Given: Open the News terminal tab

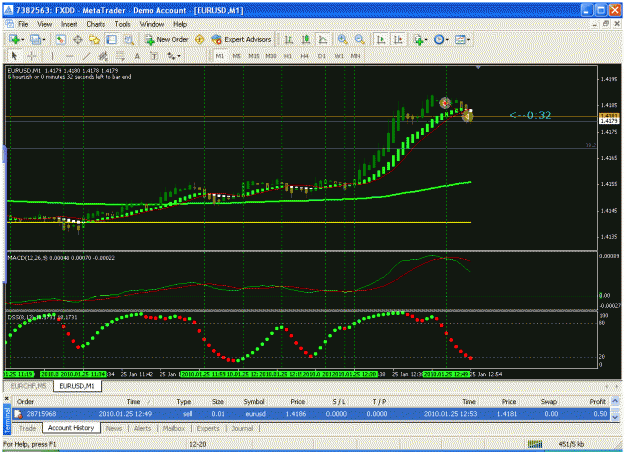Looking at the screenshot, I should point(114,428).
